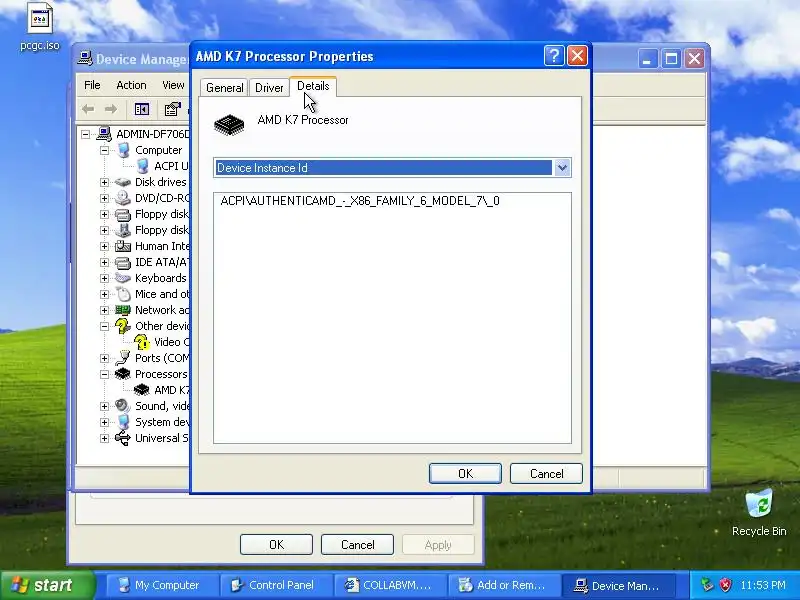Expand the IDE ATA/ATAPI controllers node
This screenshot has height=600, width=800.
pos(105,262)
